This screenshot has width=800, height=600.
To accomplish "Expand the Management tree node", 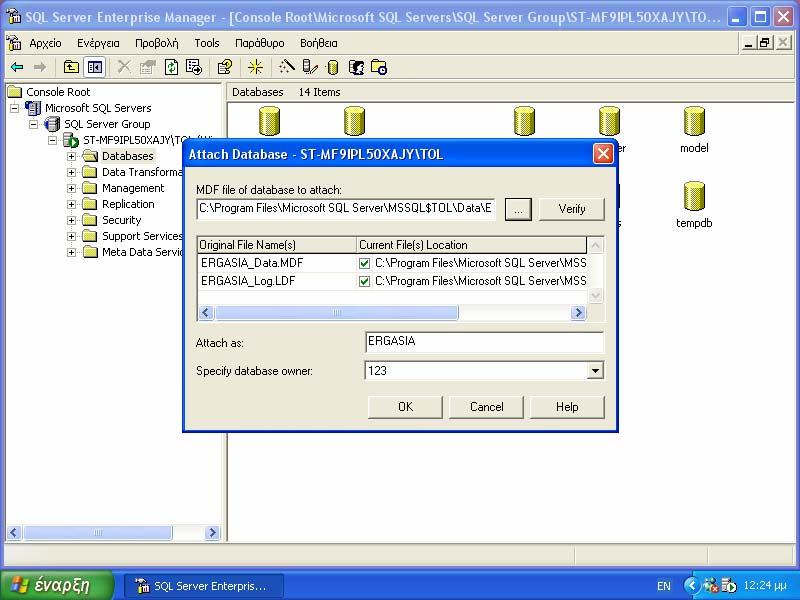I will tap(71, 188).
